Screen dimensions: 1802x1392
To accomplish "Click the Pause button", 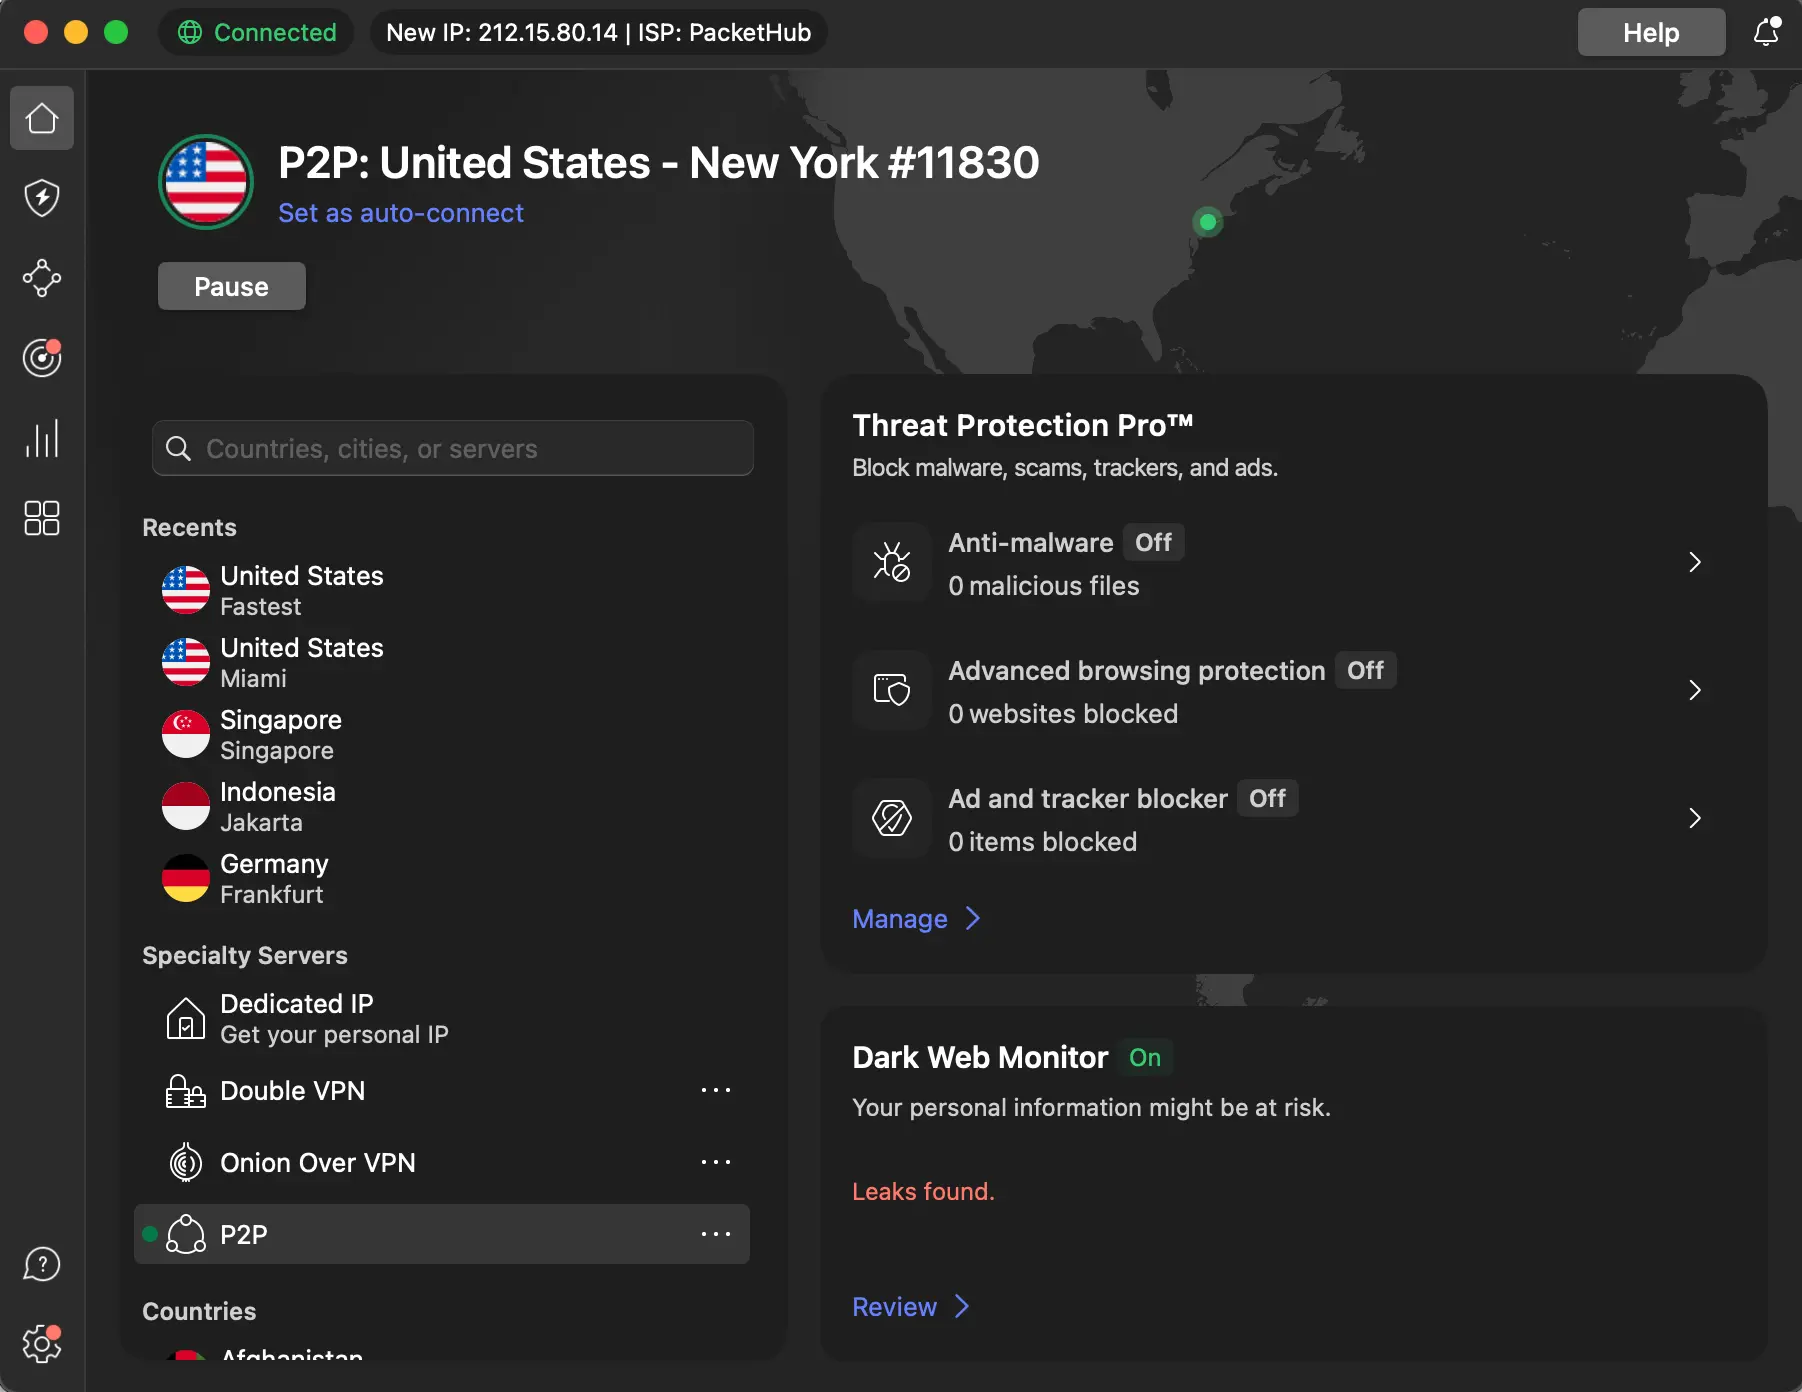I will point(231,286).
